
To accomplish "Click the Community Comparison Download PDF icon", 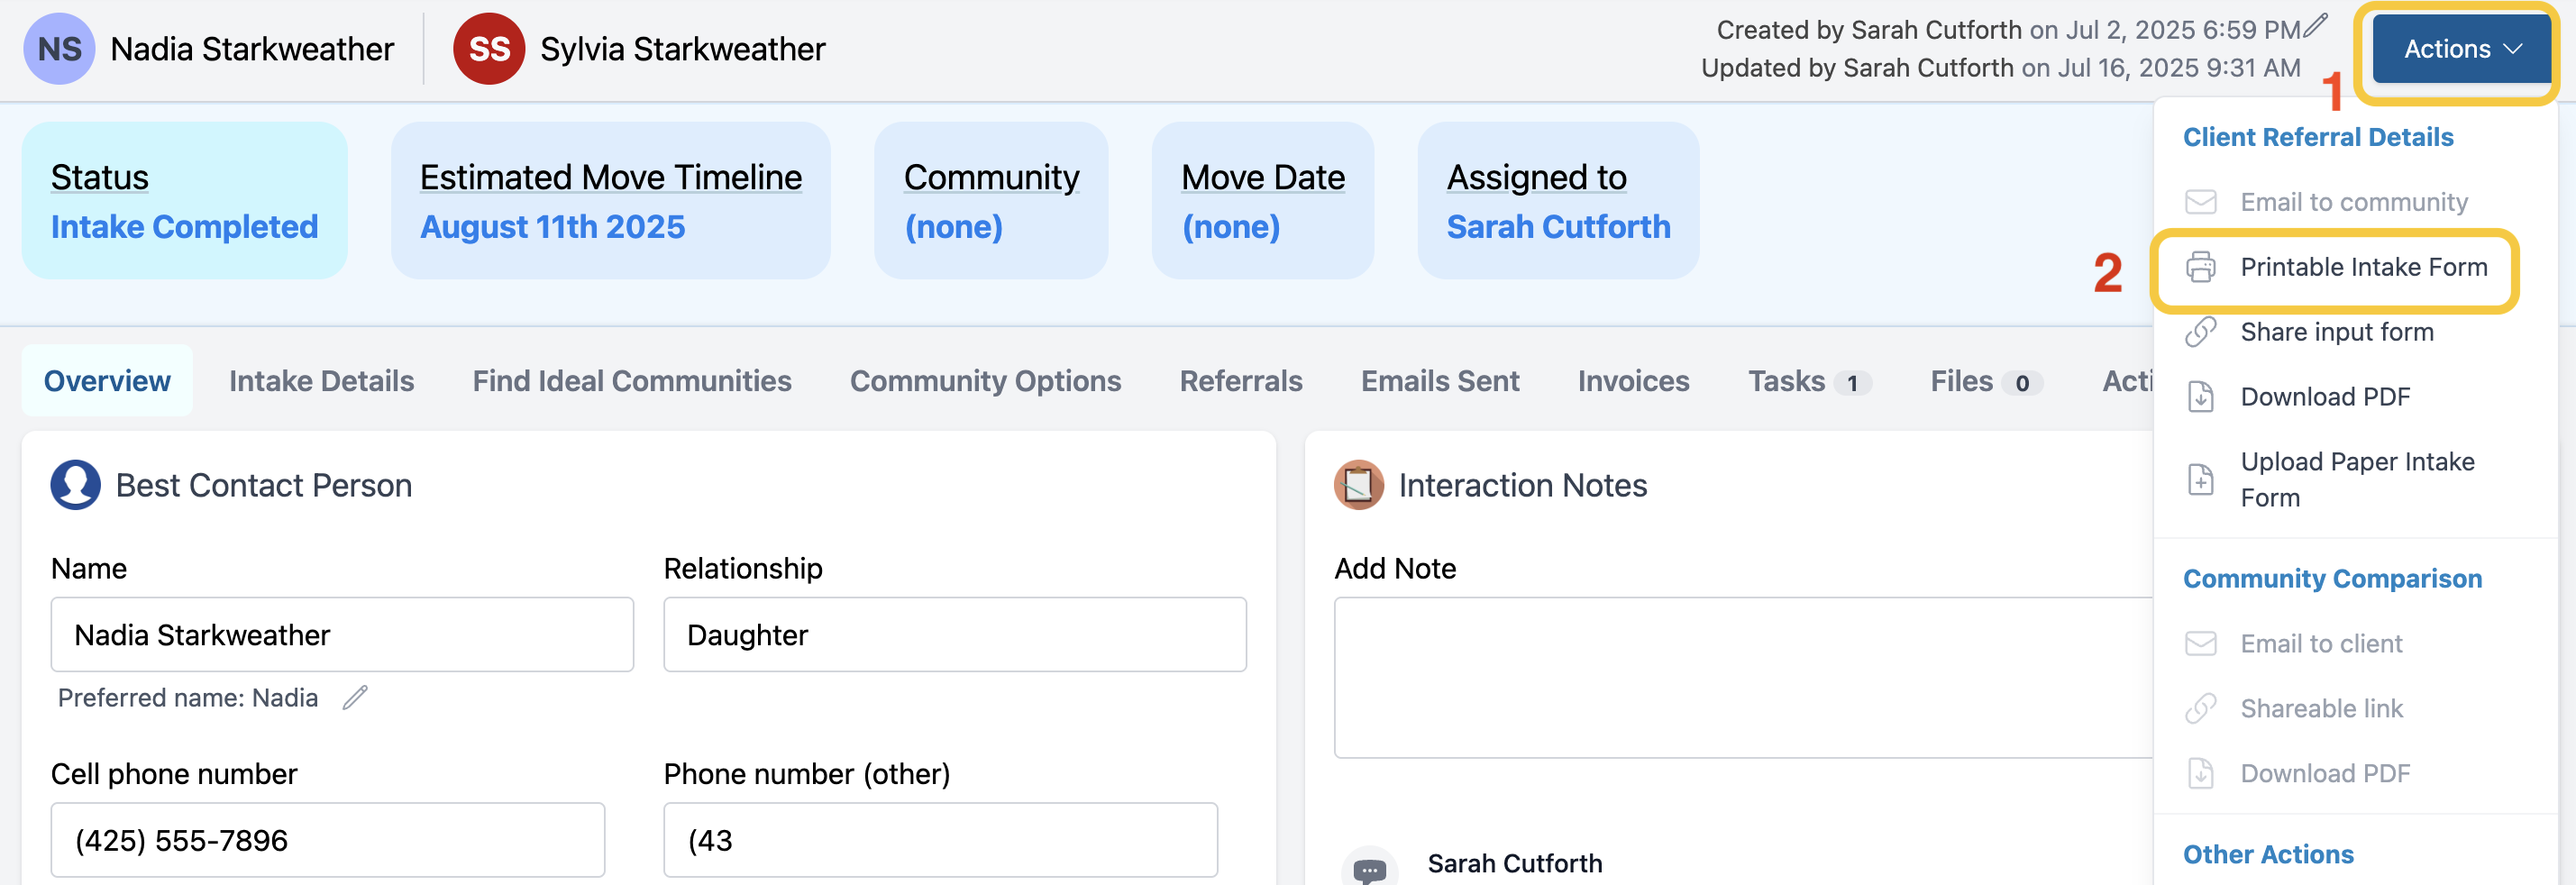I will tap(2200, 773).
